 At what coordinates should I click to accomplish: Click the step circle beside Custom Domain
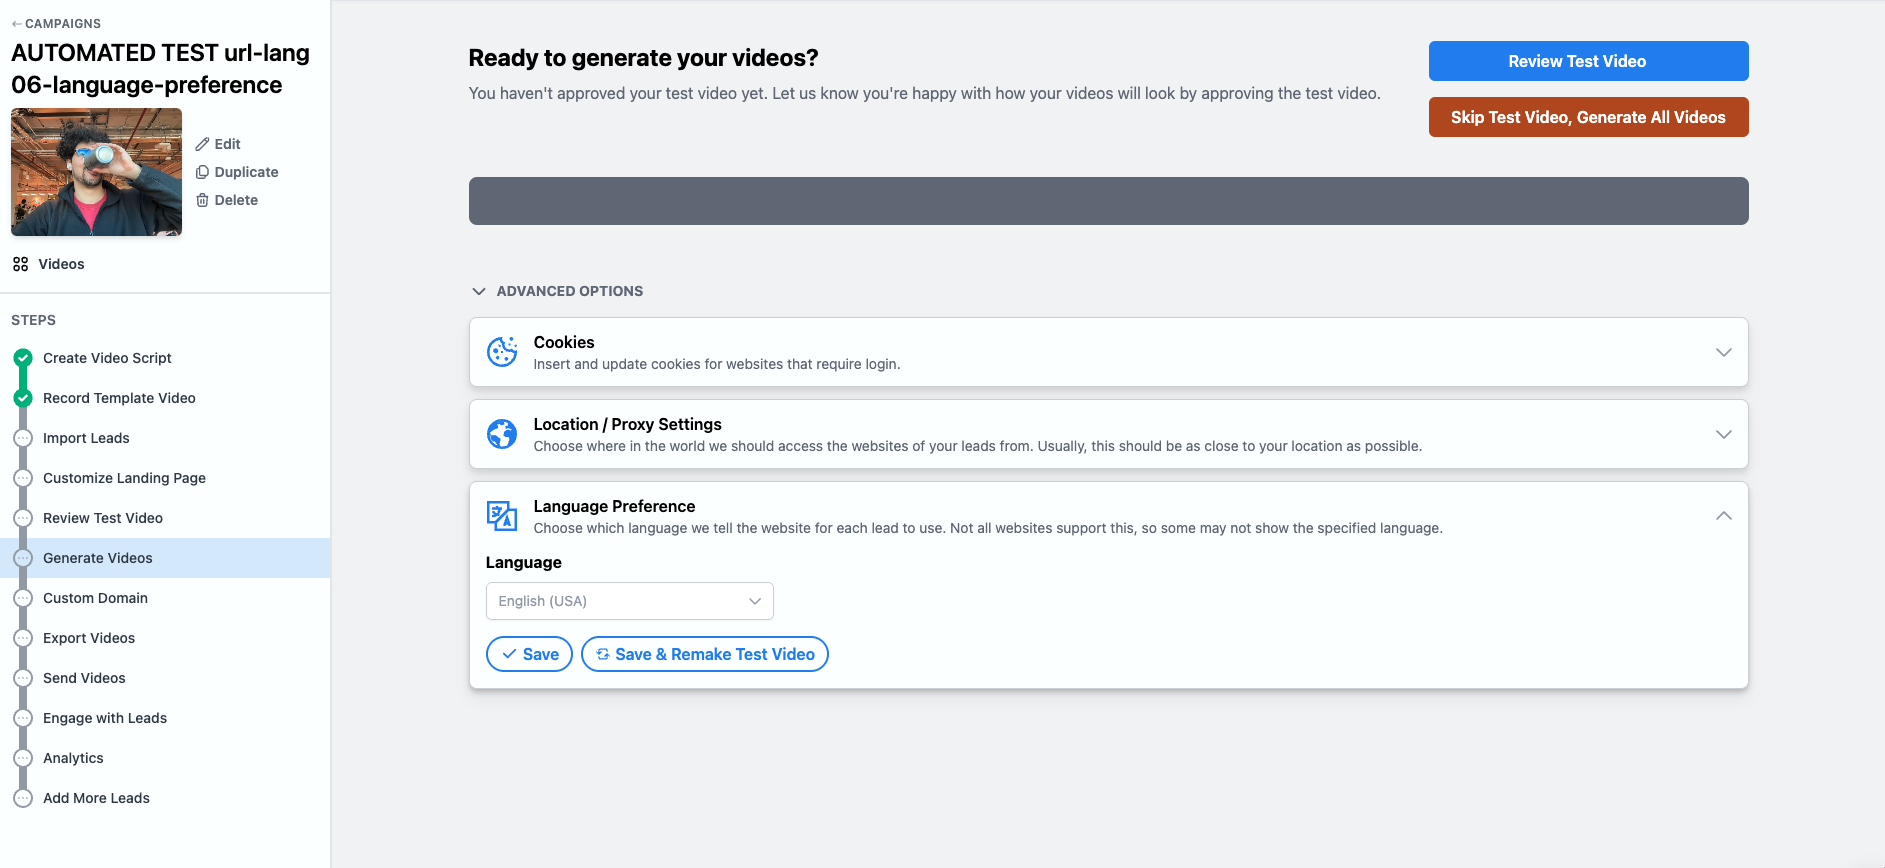click(23, 598)
